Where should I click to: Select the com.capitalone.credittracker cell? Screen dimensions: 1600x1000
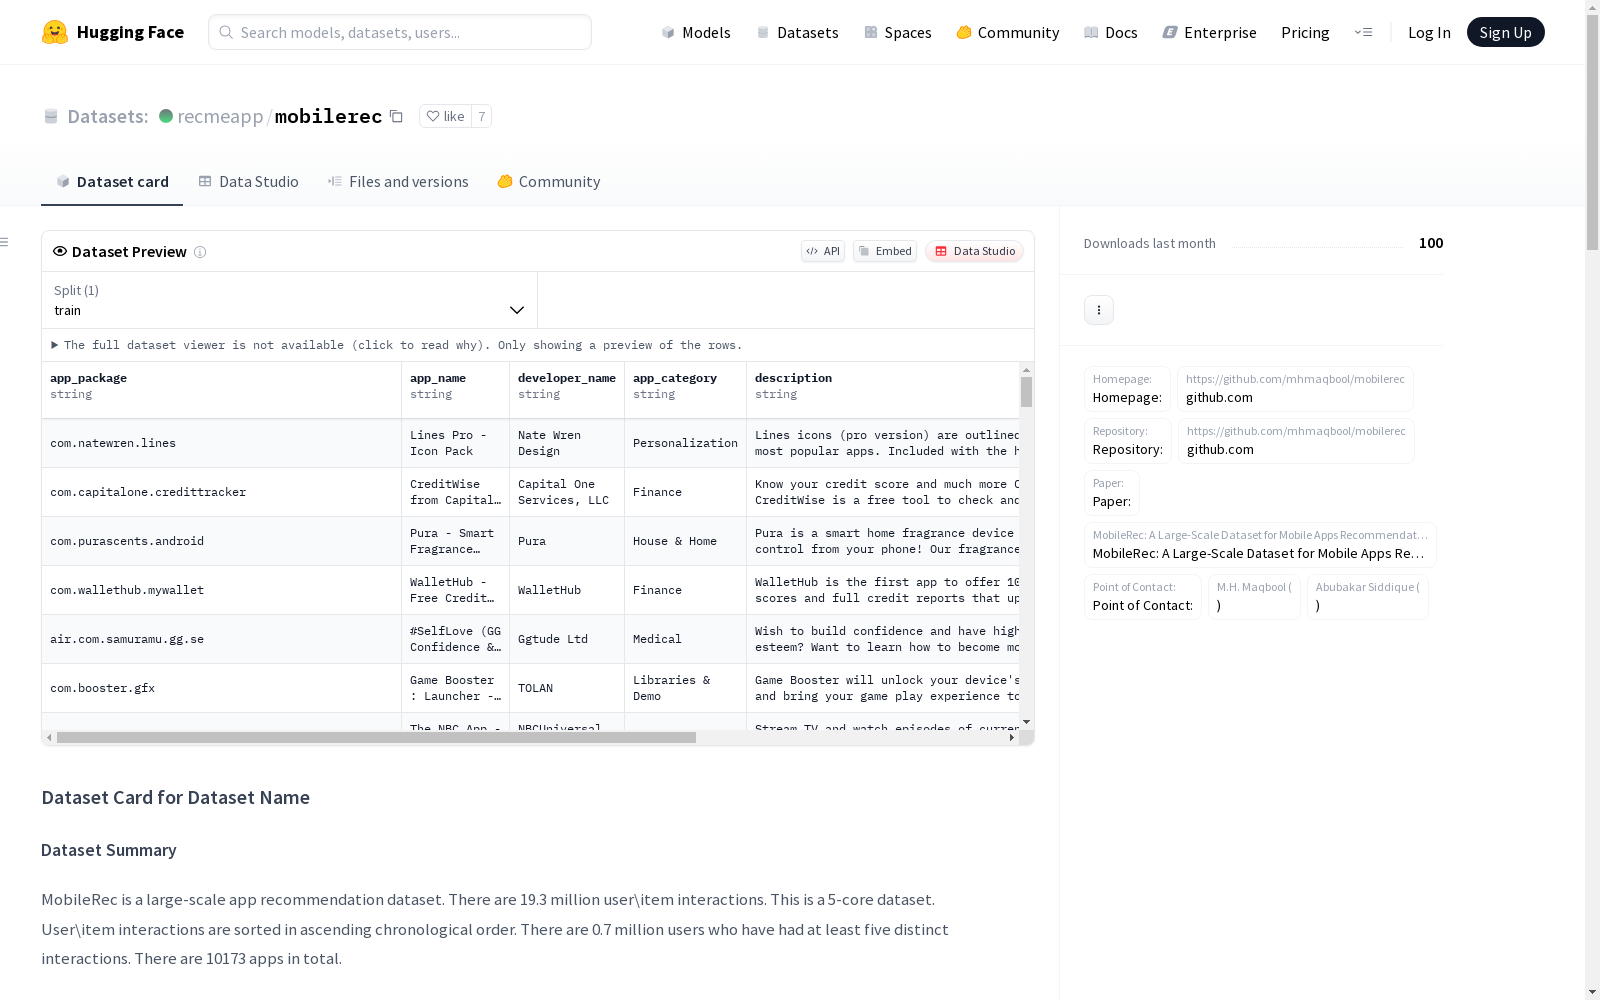pos(221,492)
